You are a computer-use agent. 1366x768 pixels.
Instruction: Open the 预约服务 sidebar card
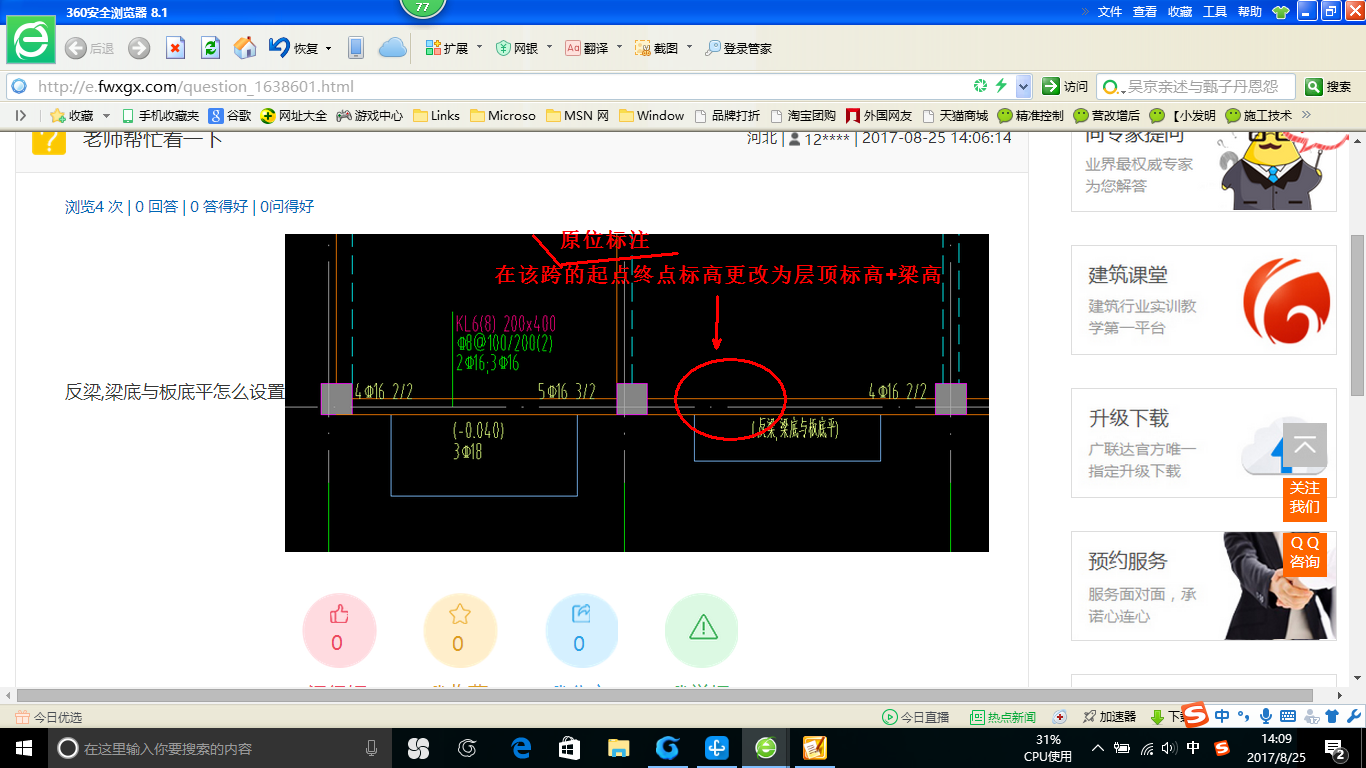click(x=1204, y=586)
